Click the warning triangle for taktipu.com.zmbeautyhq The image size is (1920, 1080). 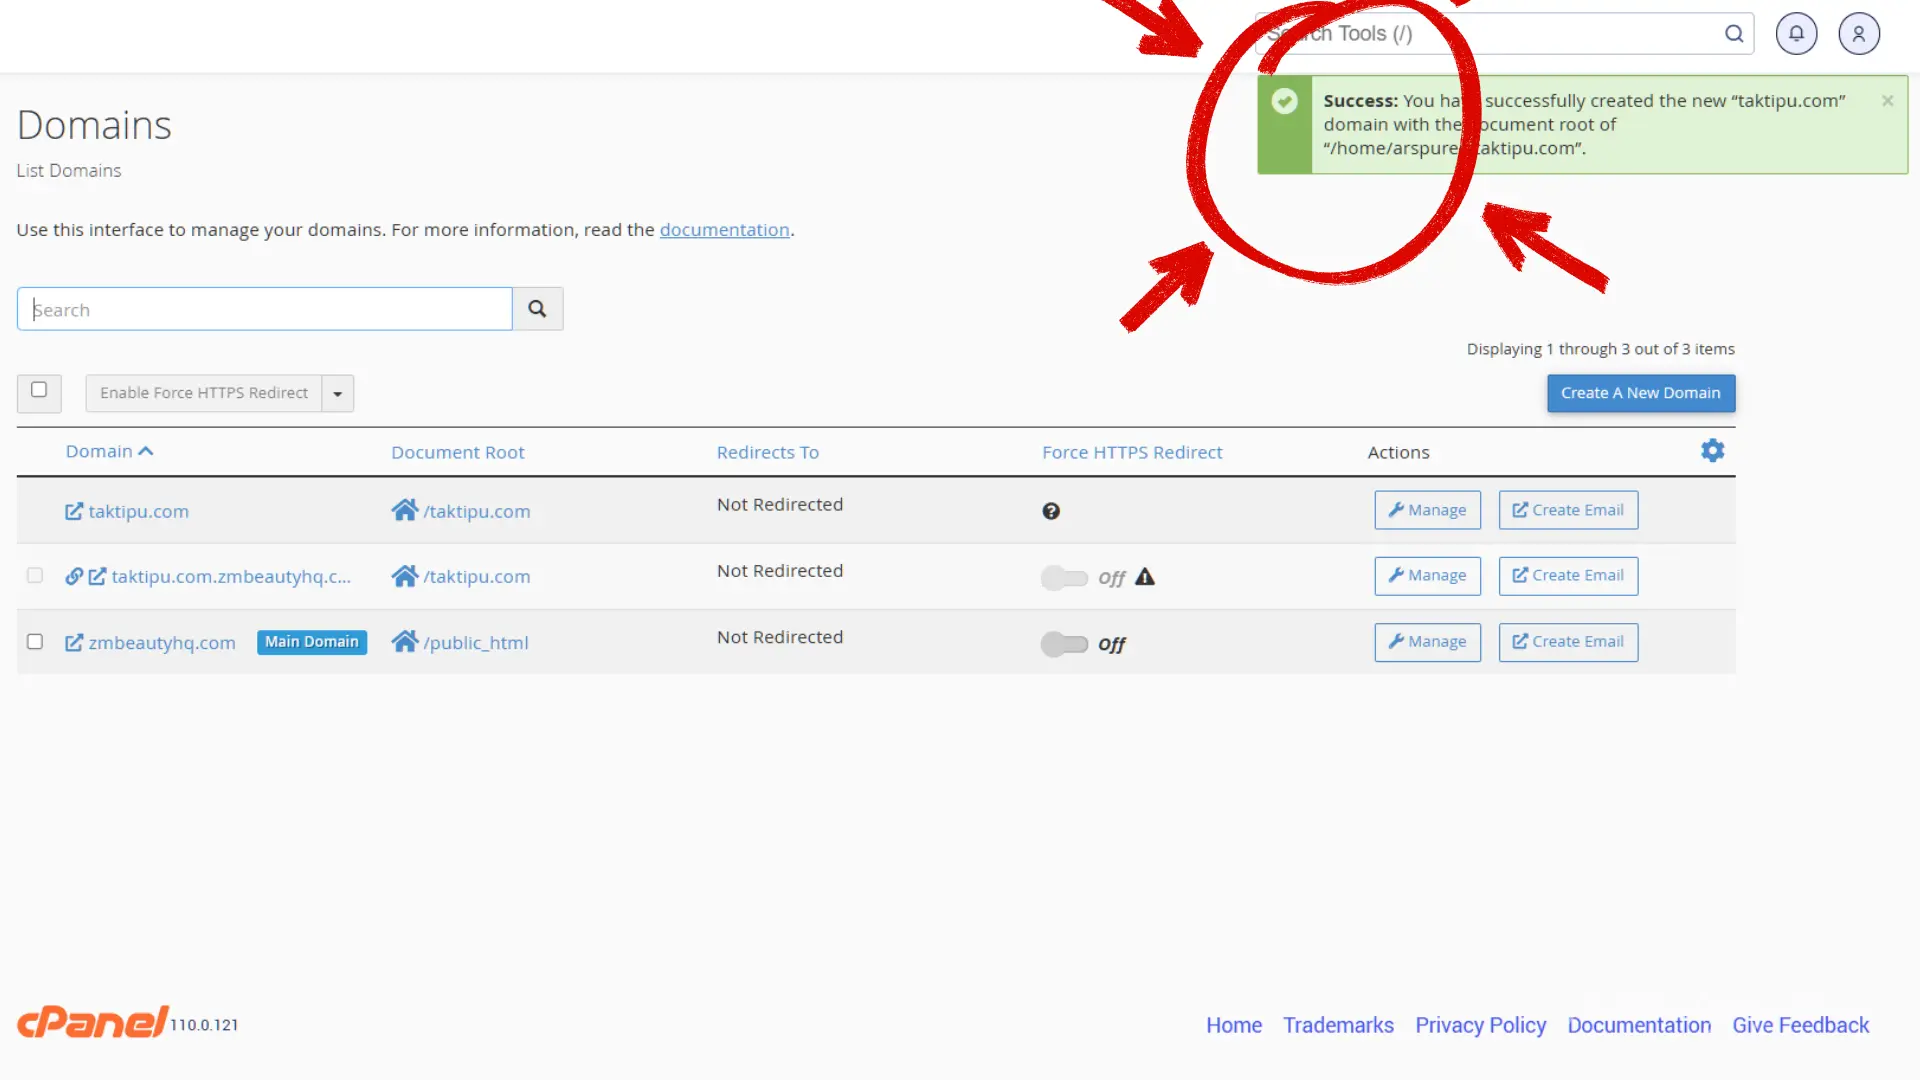click(x=1145, y=577)
